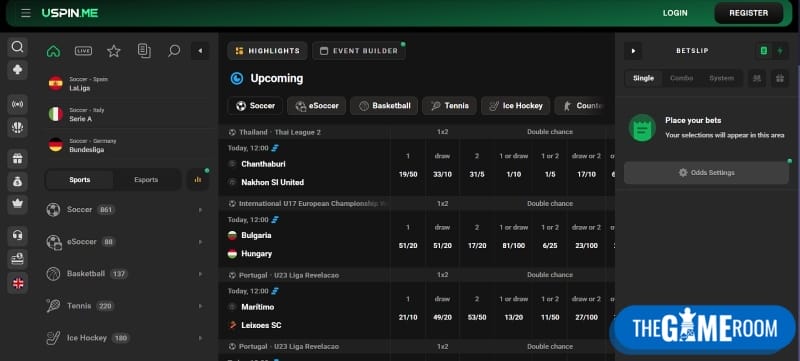
Task: Click the green betslip ticket icon
Action: click(x=764, y=50)
